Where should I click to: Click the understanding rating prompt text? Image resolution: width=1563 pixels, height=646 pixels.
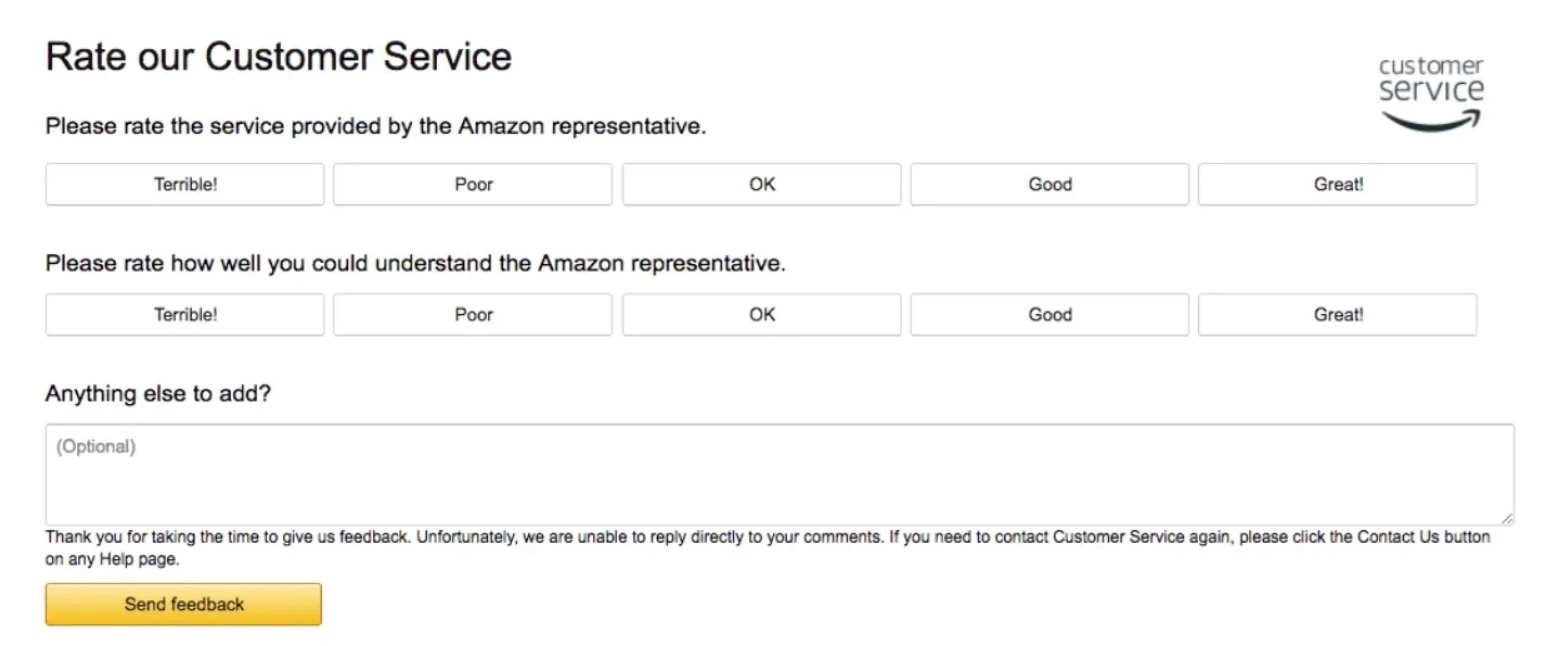(416, 263)
